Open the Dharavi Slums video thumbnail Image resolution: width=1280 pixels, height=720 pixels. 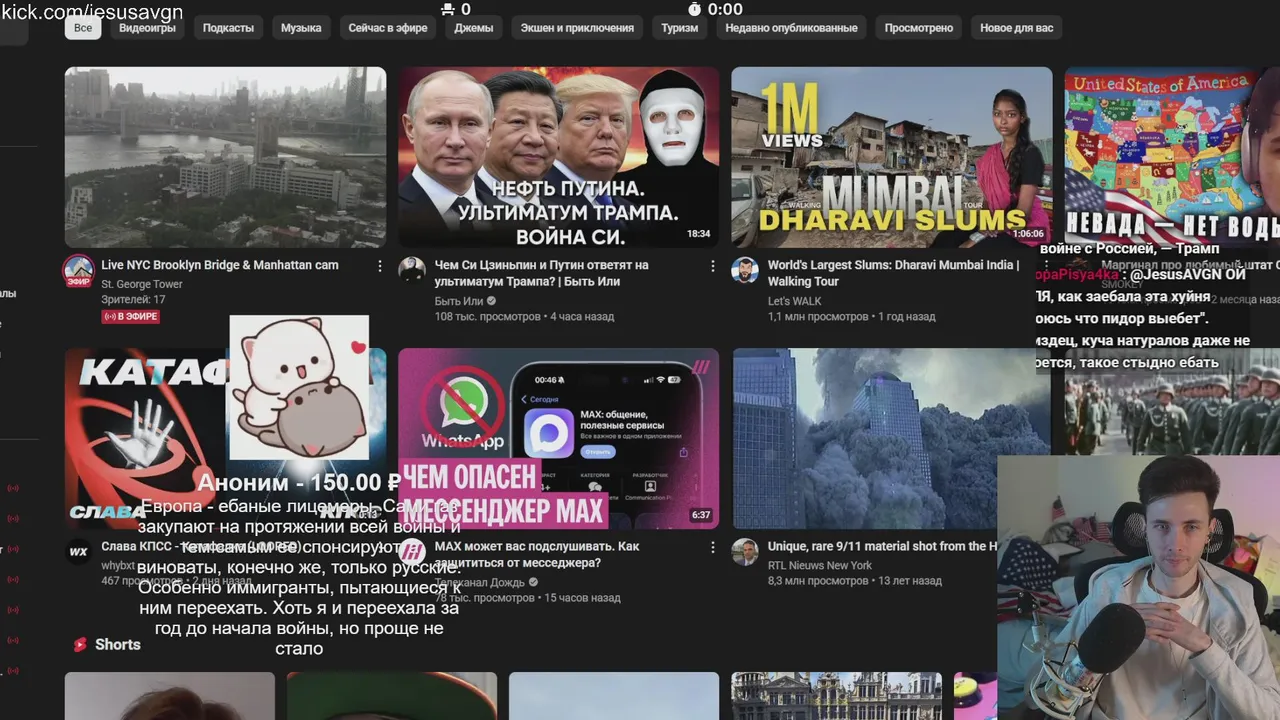coord(891,157)
